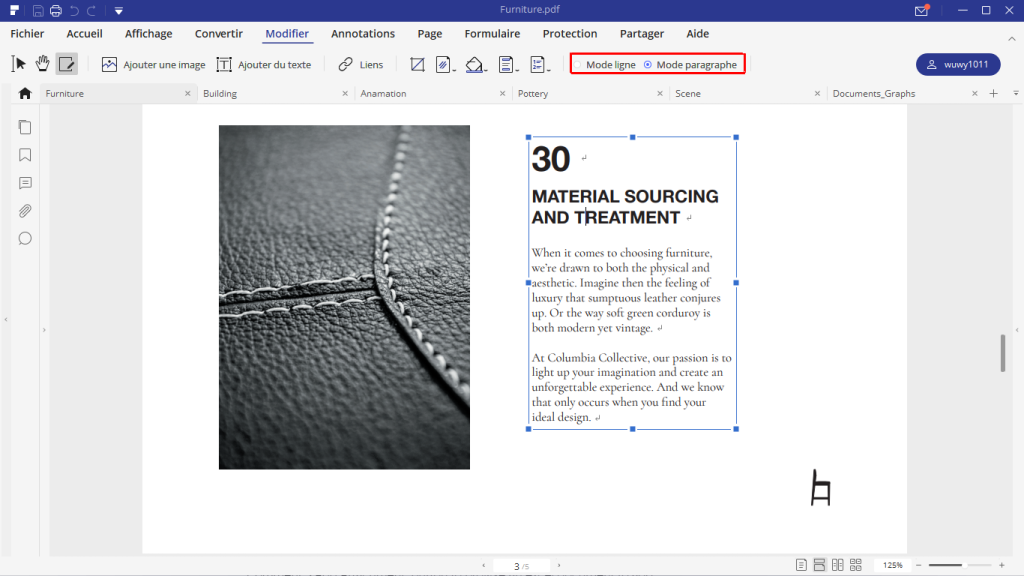Open the quick access toolbar dropdown
1024x576 pixels.
tap(118, 10)
